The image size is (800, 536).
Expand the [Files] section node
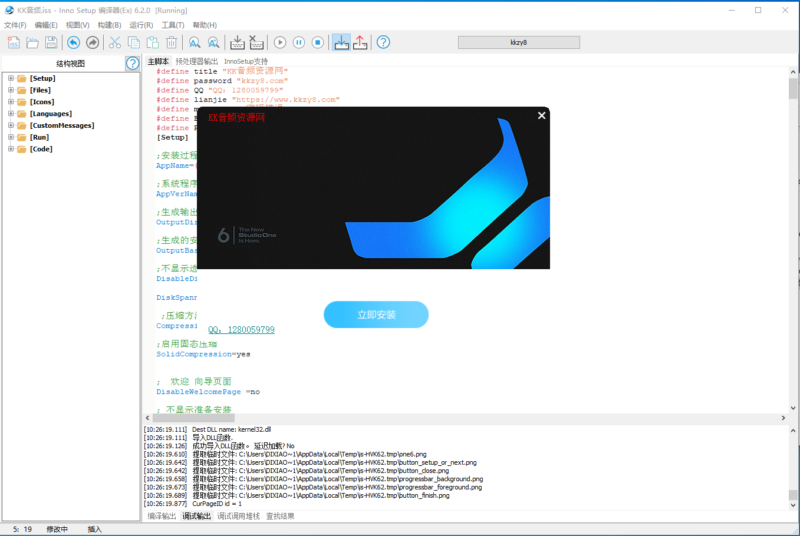pos(10,90)
